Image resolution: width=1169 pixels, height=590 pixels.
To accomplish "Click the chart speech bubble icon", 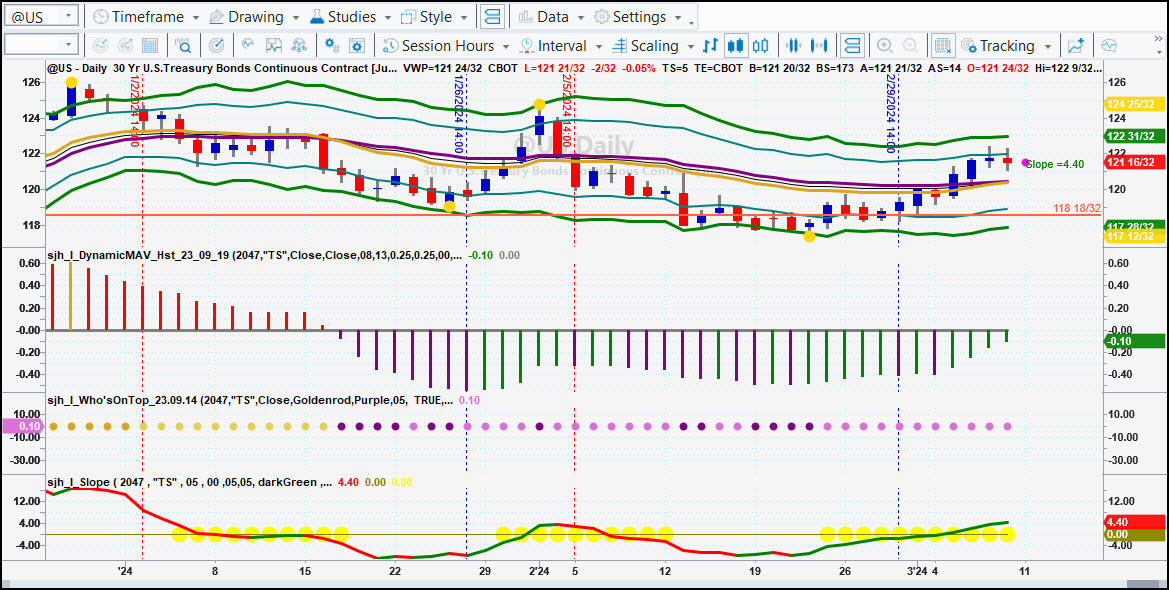I will click(1109, 45).
